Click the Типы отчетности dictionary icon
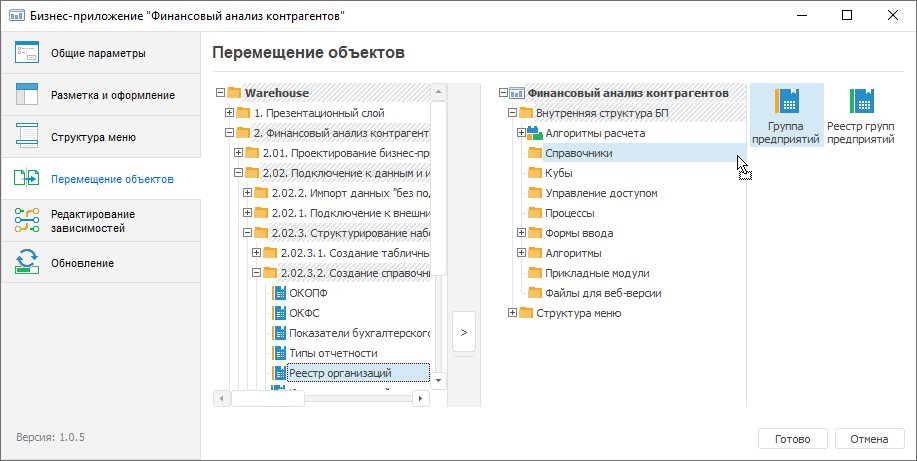The image size is (917, 461). click(280, 353)
